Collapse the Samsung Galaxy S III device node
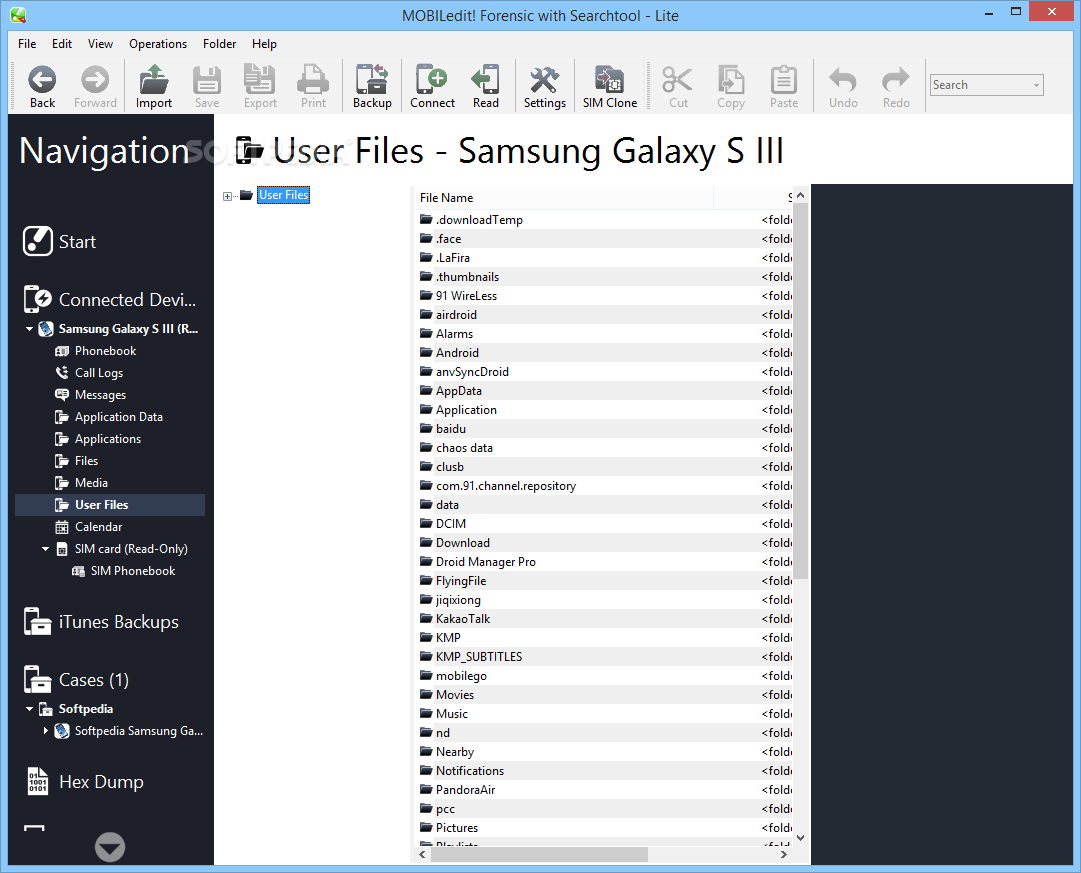This screenshot has height=873, width=1081. coord(29,329)
